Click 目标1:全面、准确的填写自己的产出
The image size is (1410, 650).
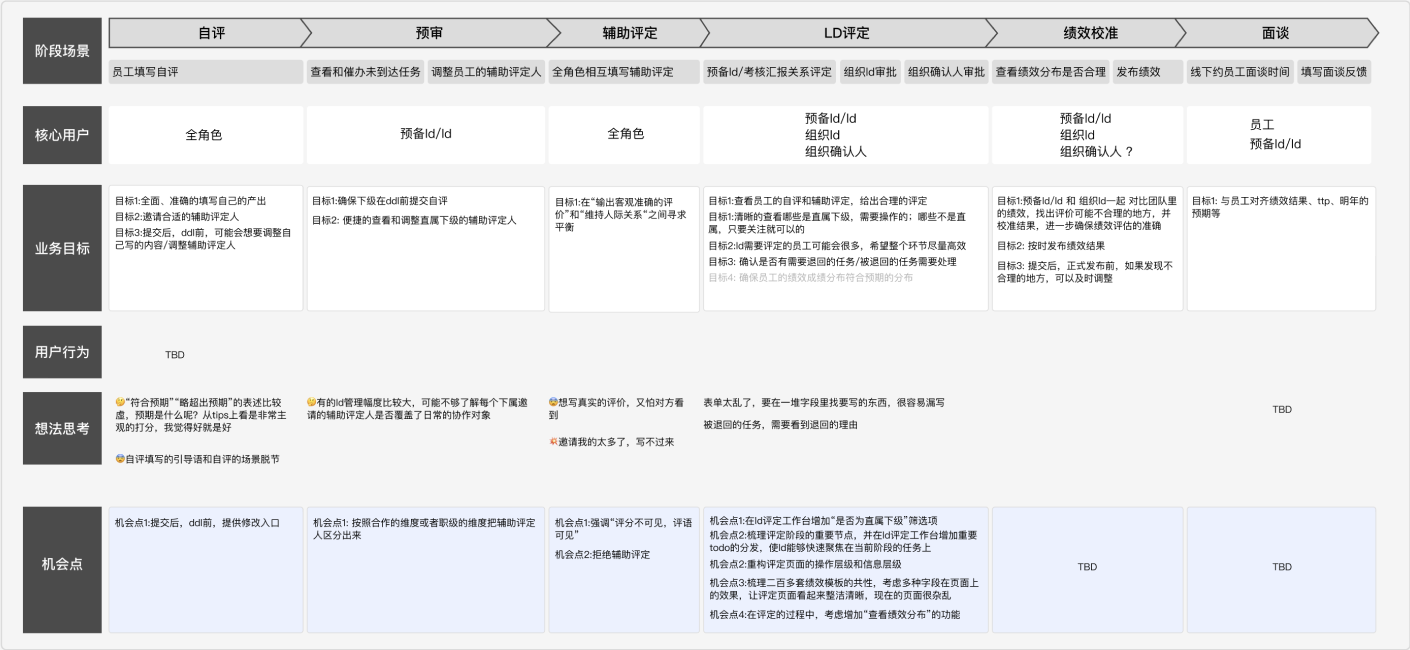190,201
